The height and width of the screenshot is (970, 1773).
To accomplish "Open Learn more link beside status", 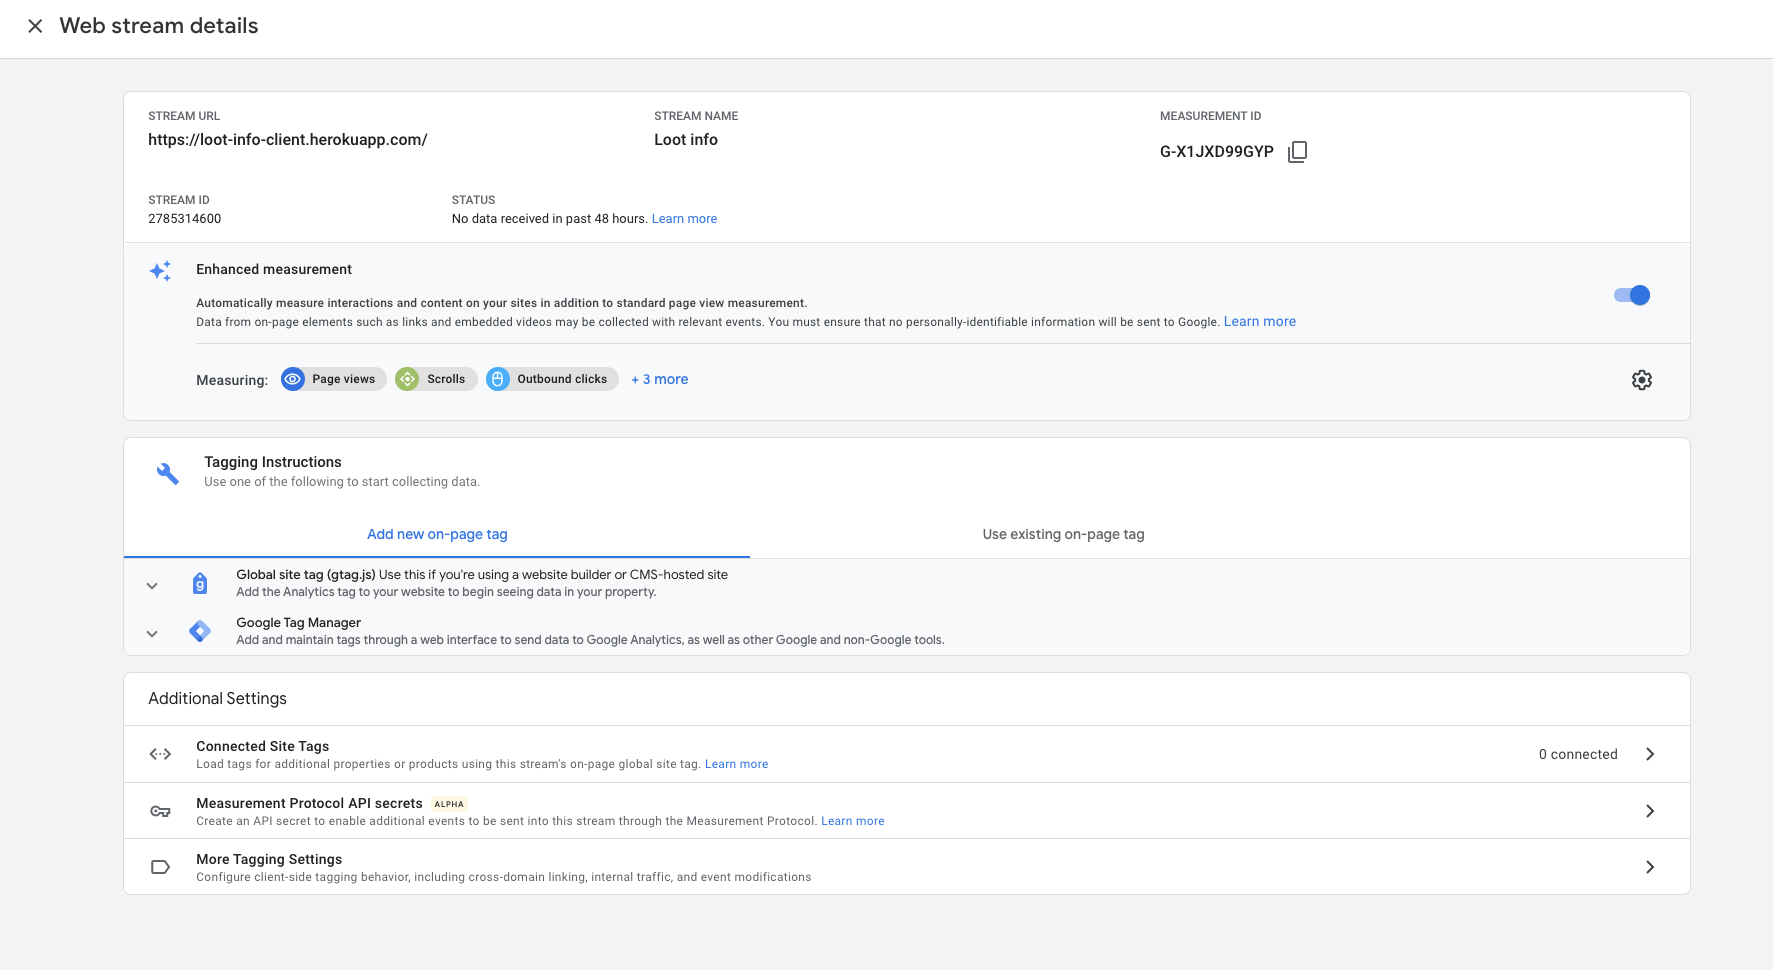I will (684, 219).
